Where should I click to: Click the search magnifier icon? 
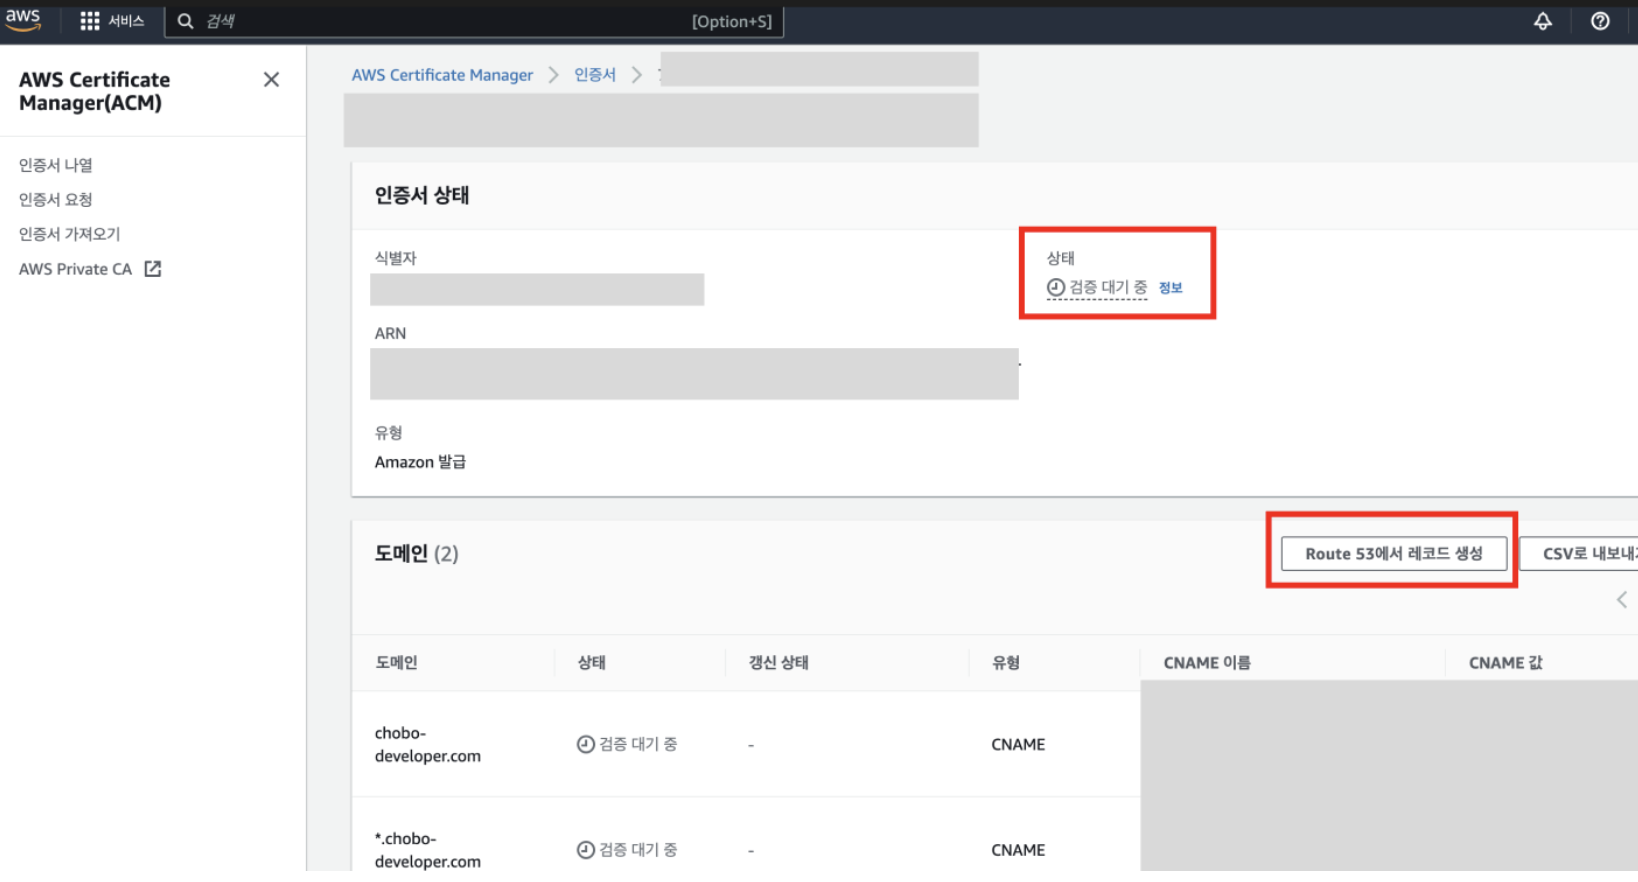pyautogui.click(x=185, y=21)
